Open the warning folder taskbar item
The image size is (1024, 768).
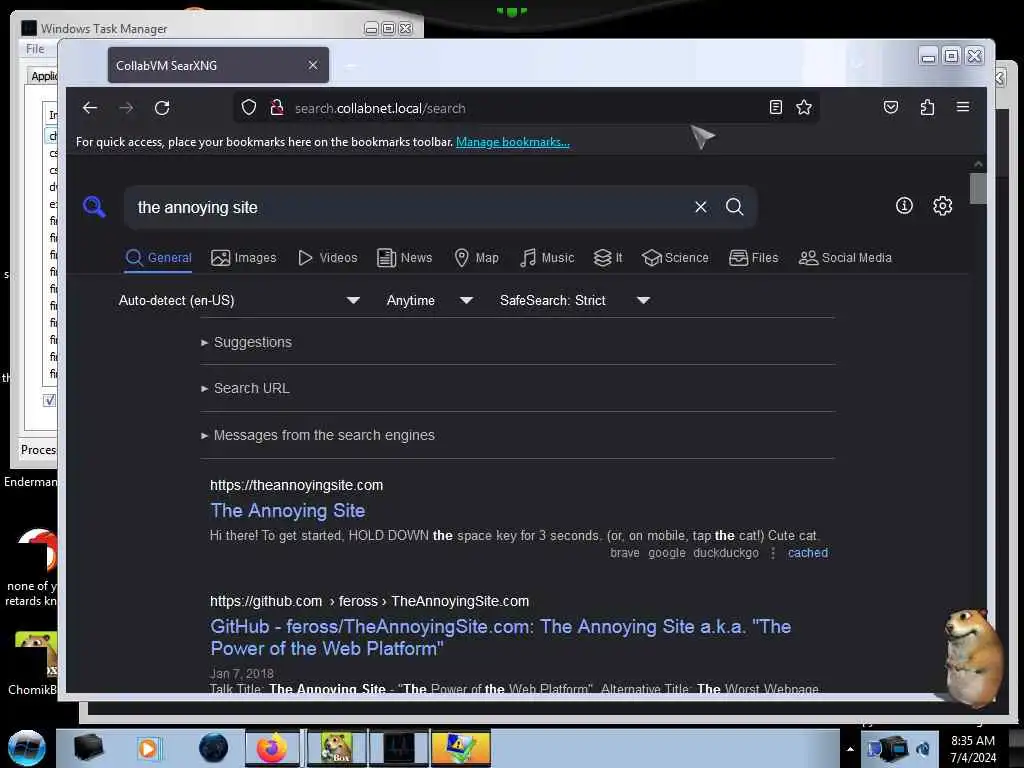460,748
